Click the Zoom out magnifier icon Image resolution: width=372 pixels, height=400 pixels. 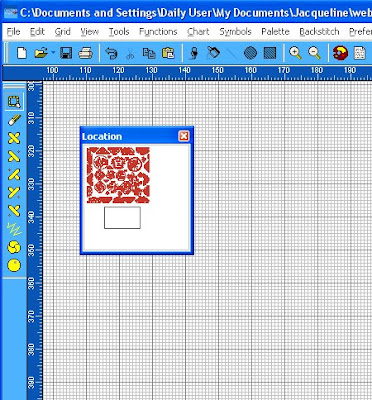point(314,53)
